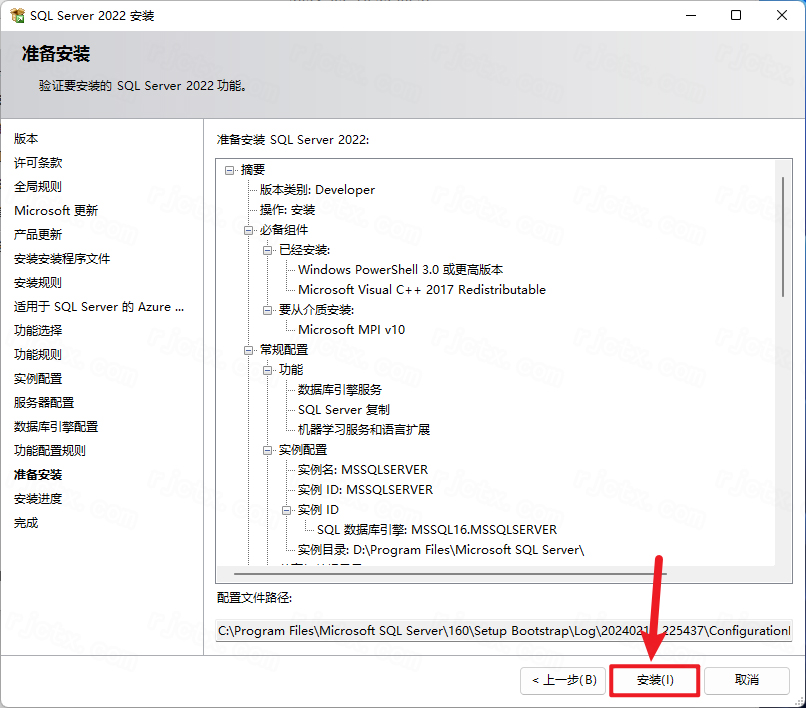
Task: Select 准备安装 step in the left sidebar
Action: [x=38, y=475]
